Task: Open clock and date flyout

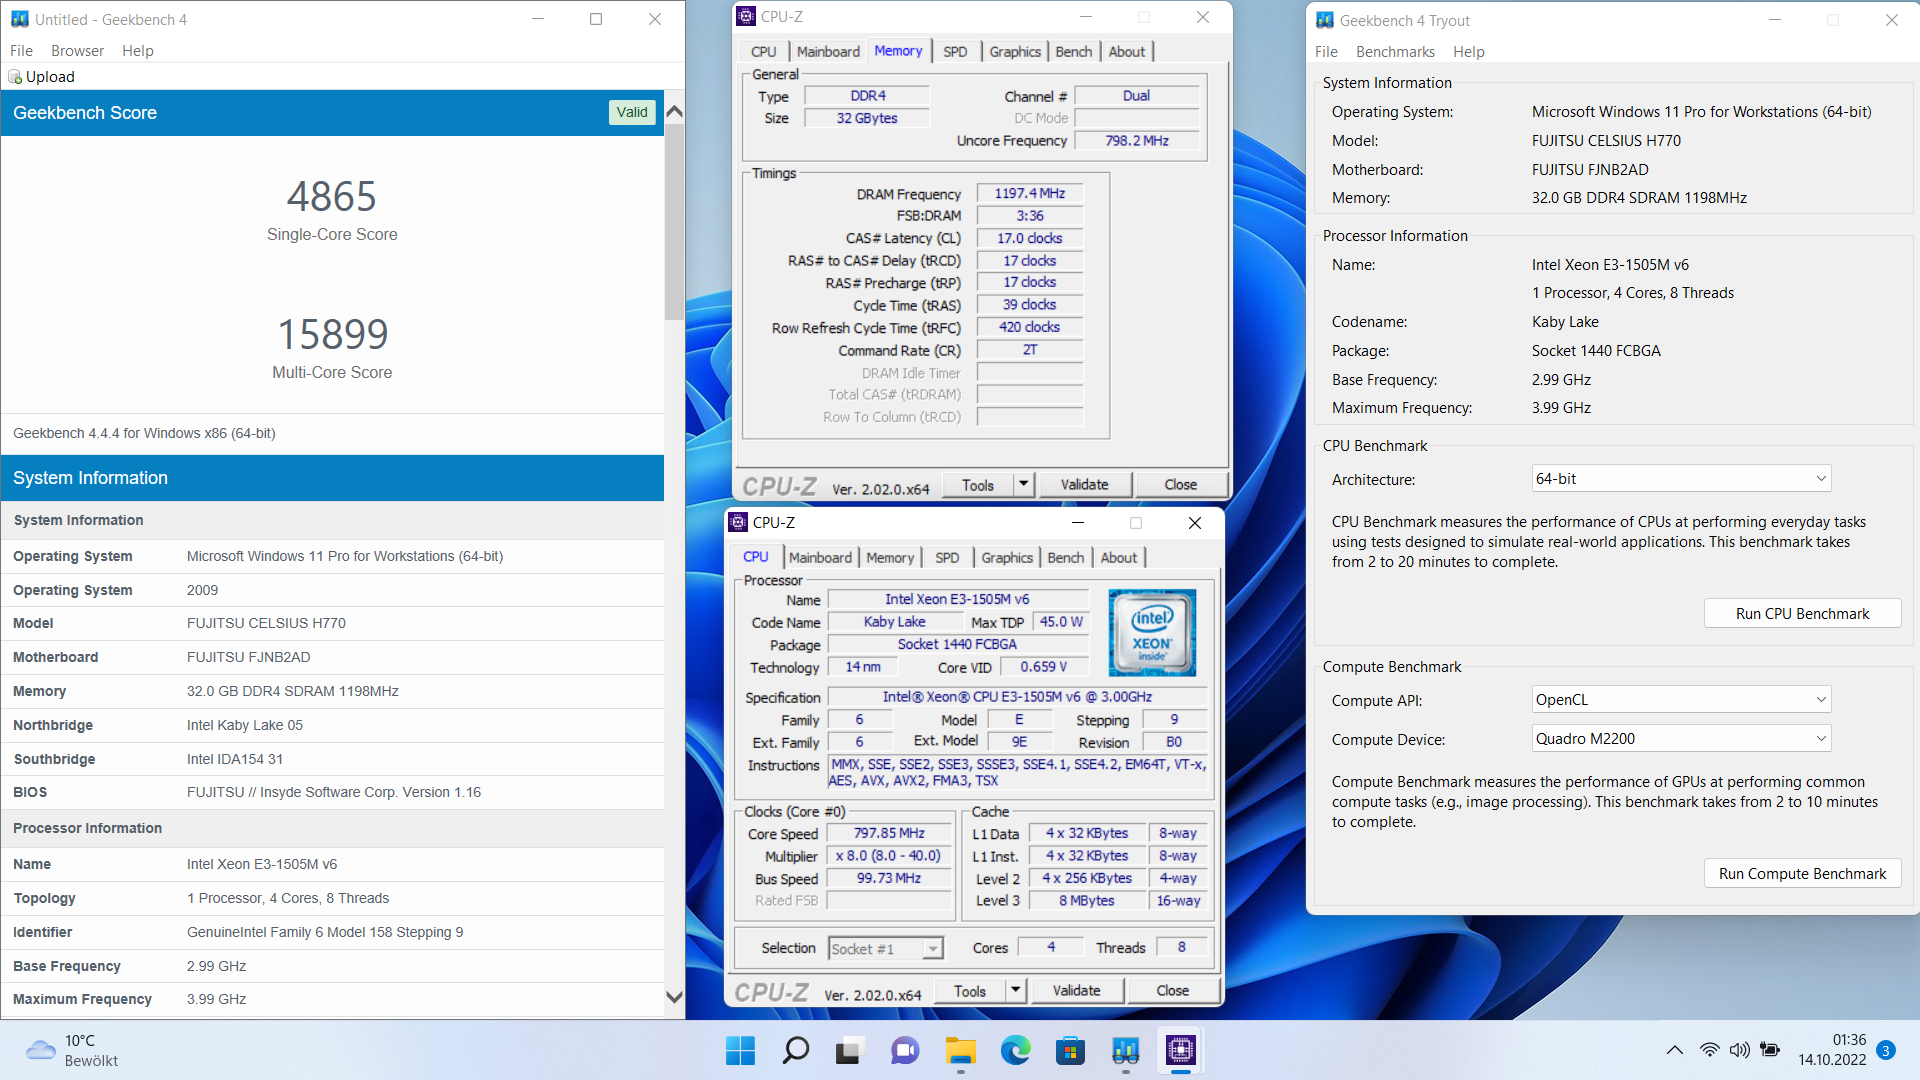Action: coord(1832,1050)
